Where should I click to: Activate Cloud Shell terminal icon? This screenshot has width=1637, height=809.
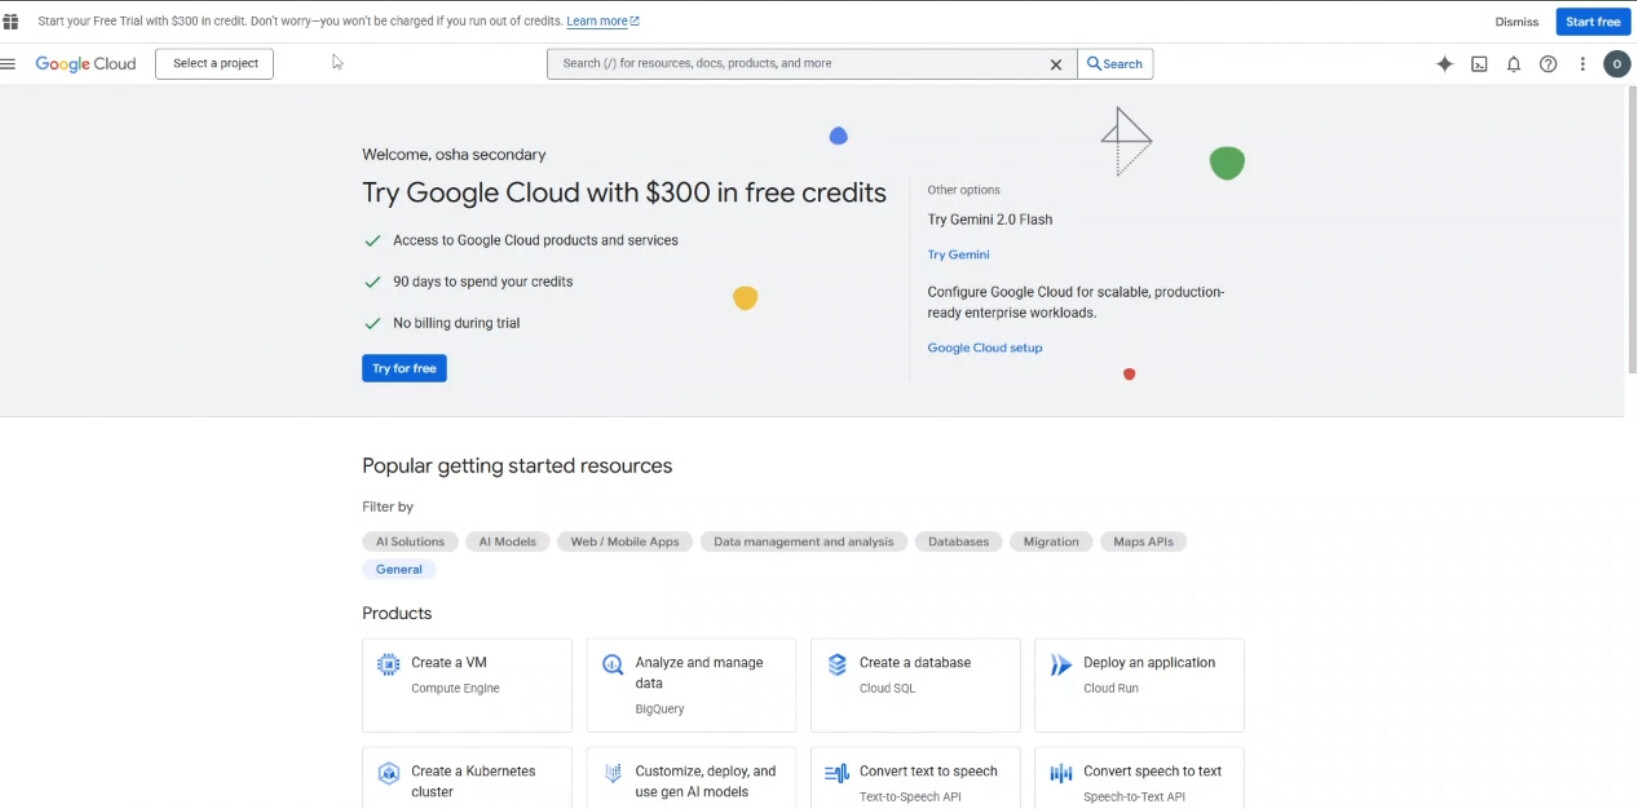tap(1479, 64)
